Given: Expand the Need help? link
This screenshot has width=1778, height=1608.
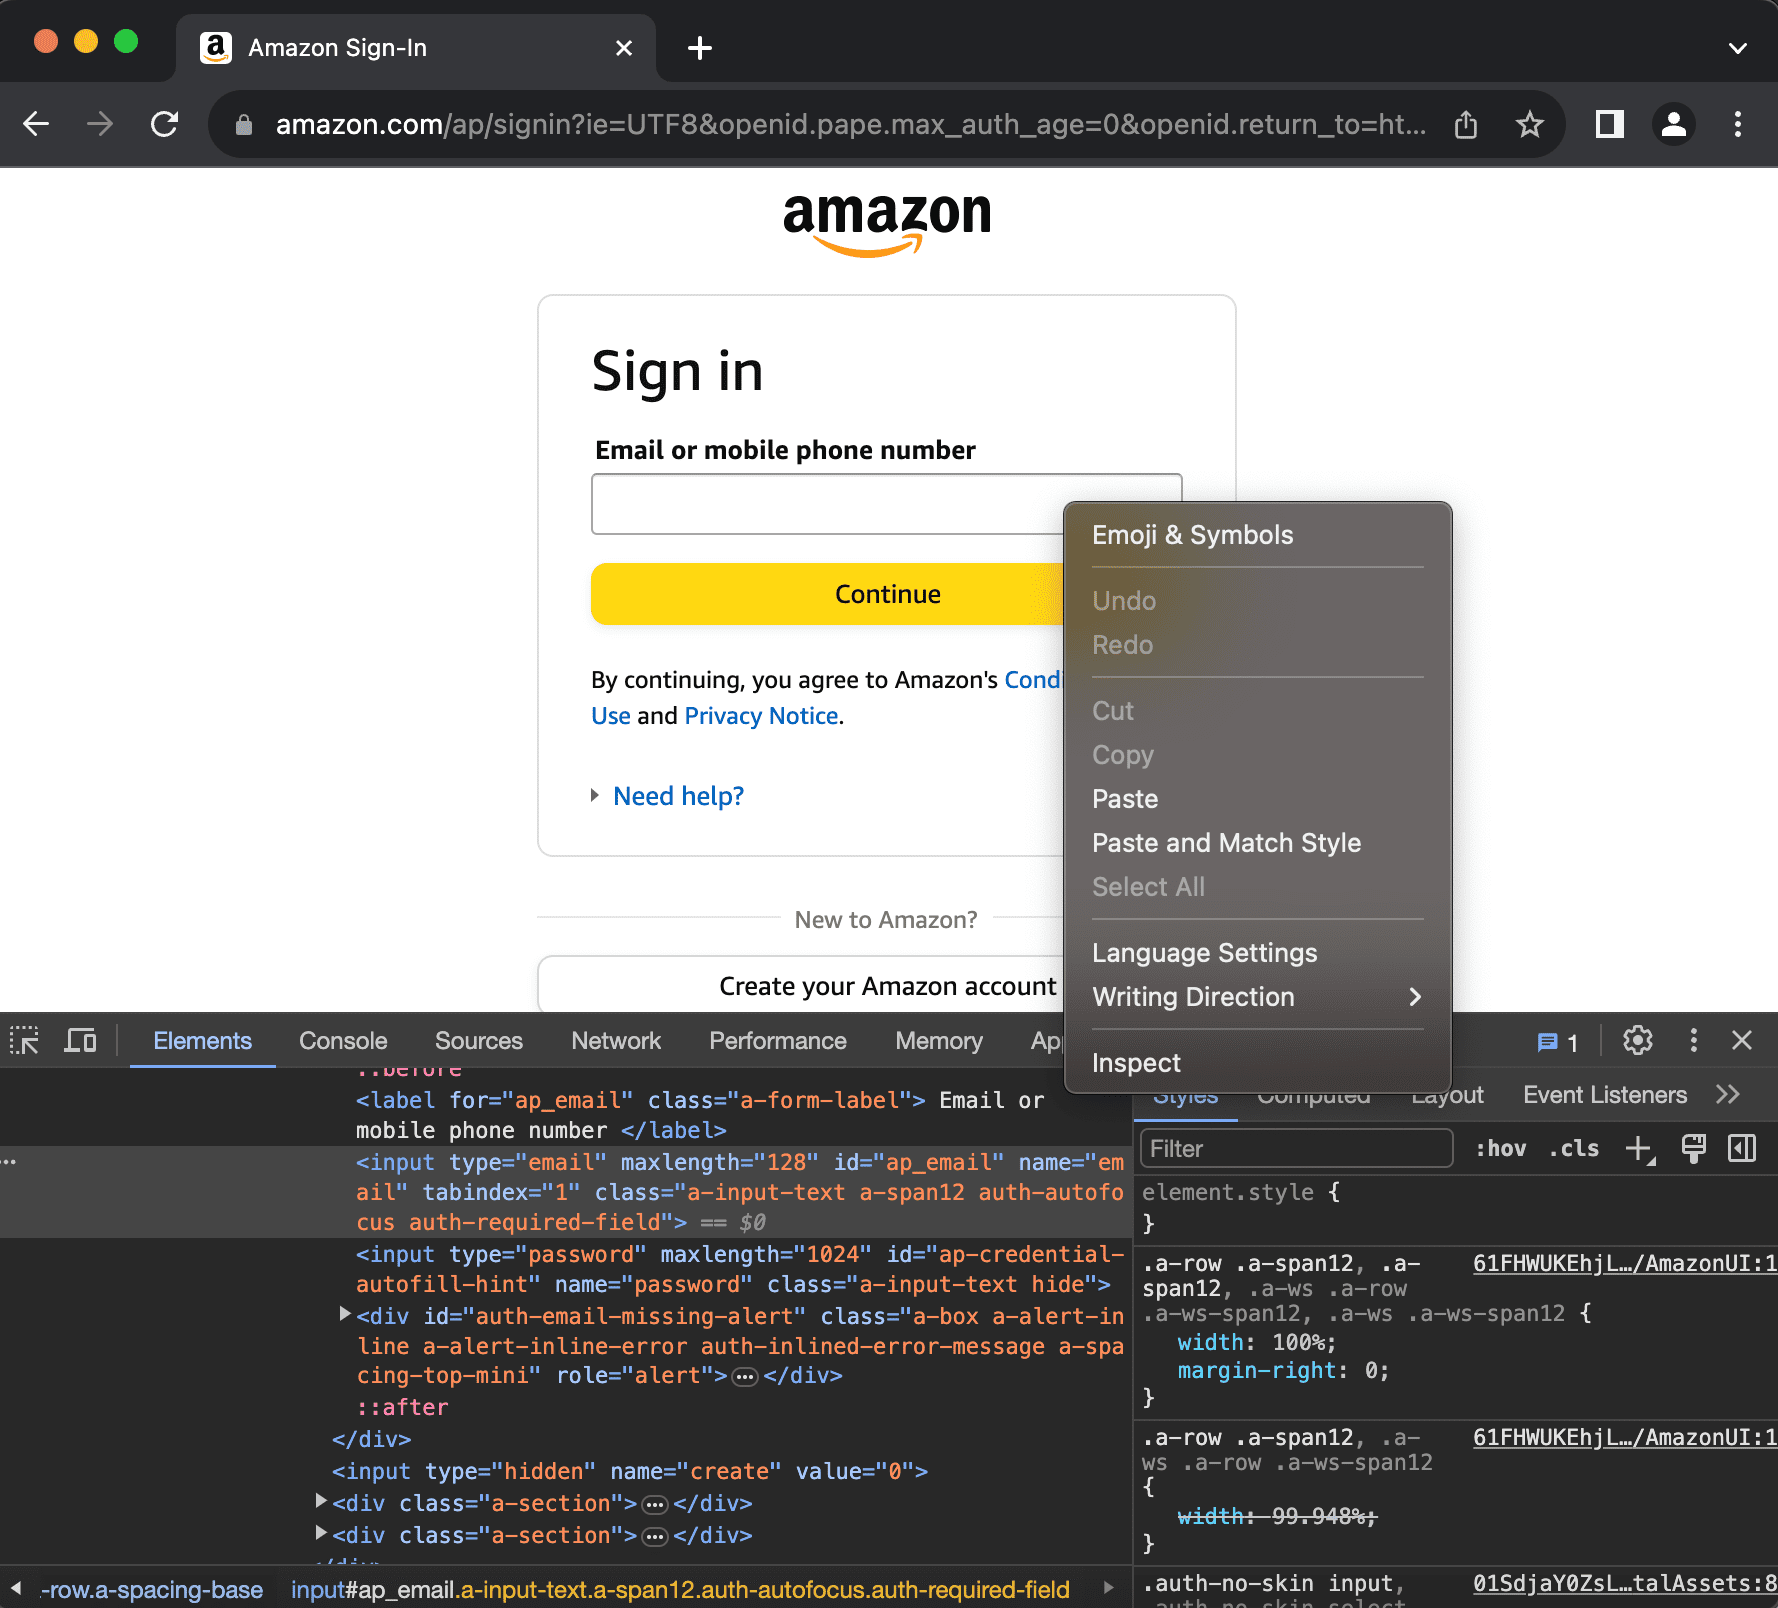Looking at the screenshot, I should [x=678, y=796].
